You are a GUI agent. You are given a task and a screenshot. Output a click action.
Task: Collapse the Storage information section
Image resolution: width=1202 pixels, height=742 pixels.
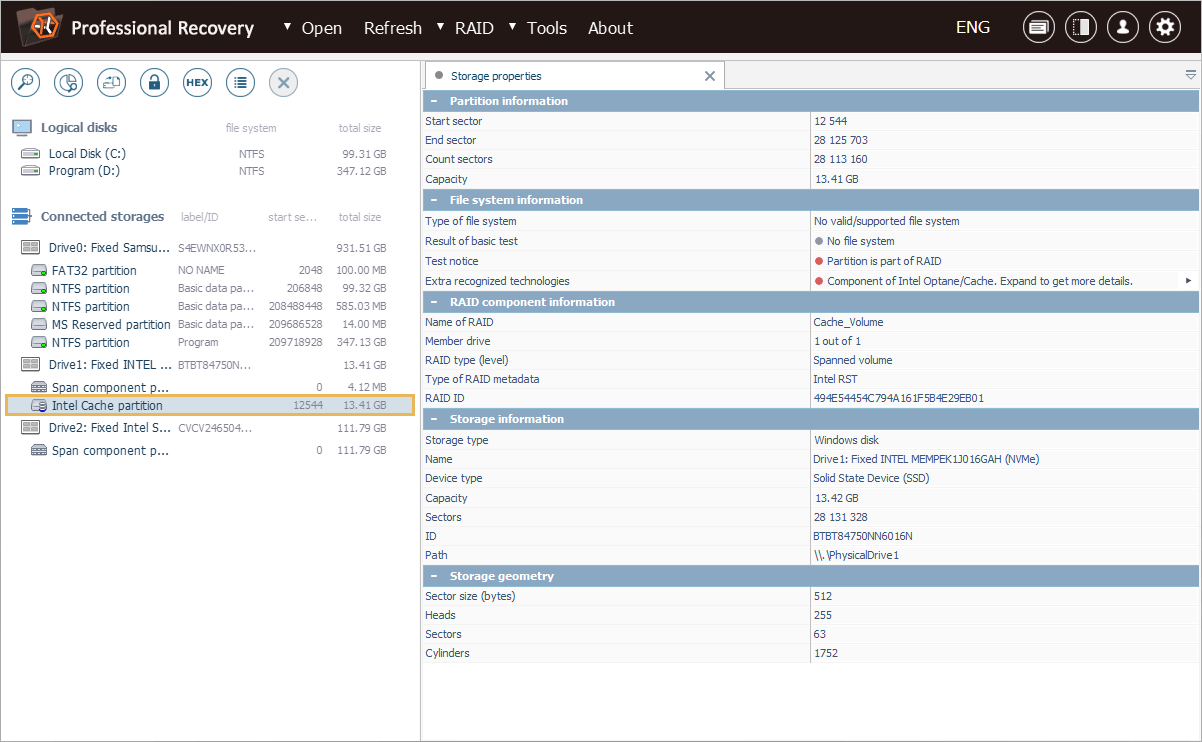[434, 419]
